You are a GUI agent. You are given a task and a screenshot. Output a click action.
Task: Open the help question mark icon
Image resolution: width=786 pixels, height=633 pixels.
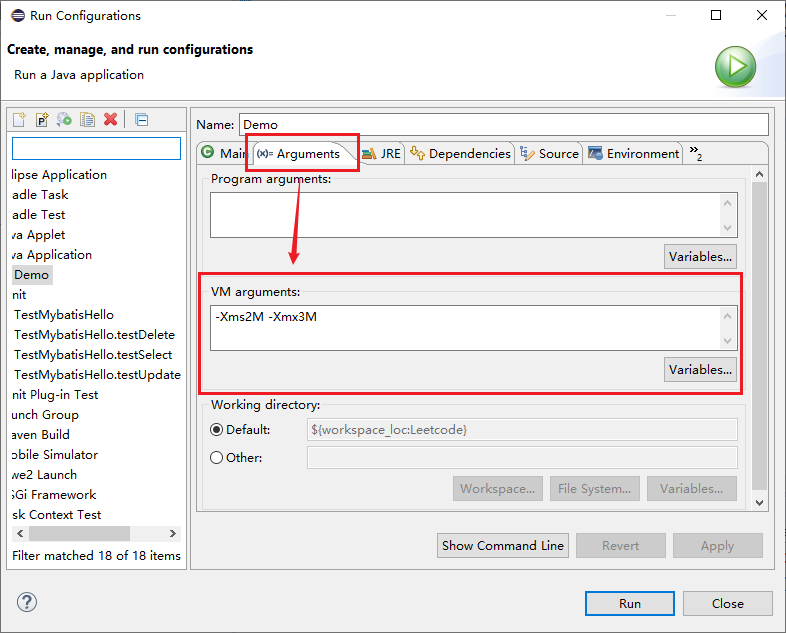tap(27, 602)
